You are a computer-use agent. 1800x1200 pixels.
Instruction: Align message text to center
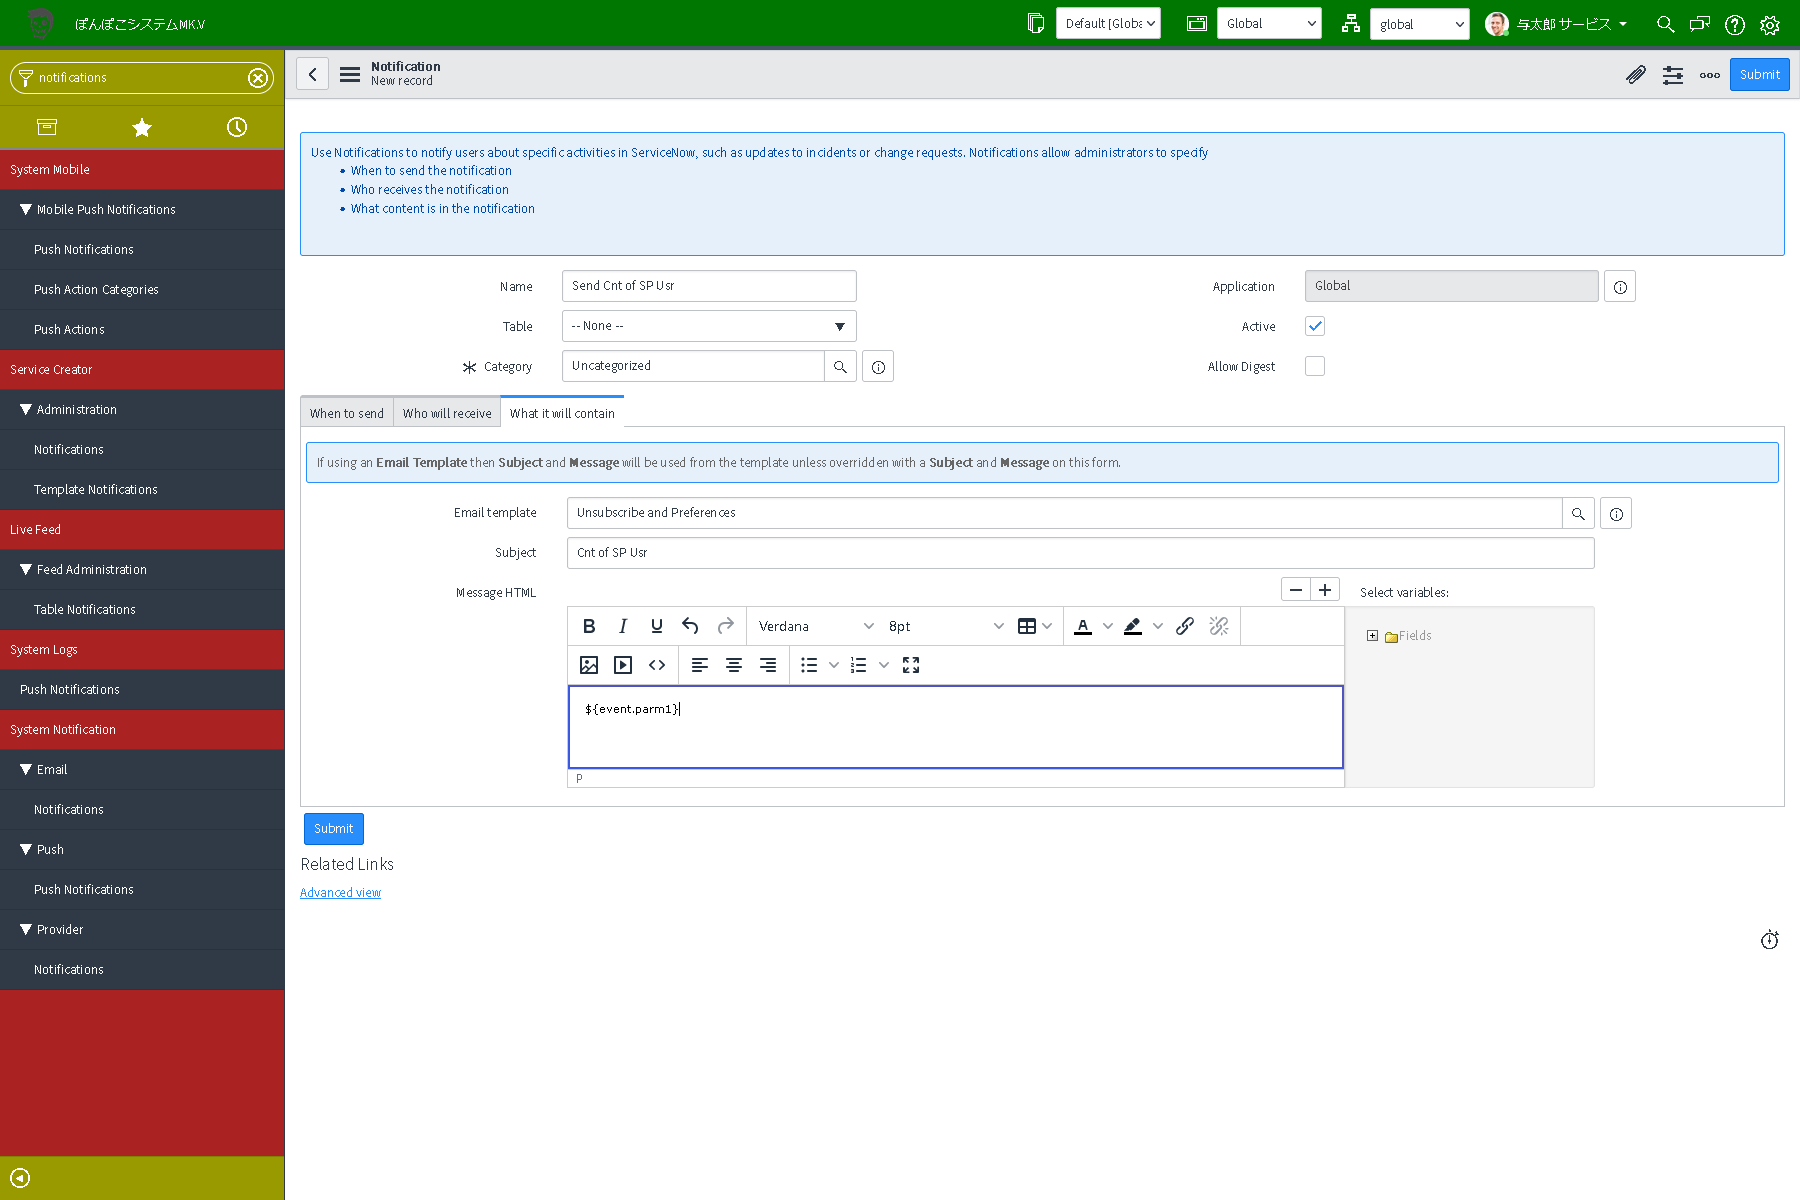pos(734,665)
